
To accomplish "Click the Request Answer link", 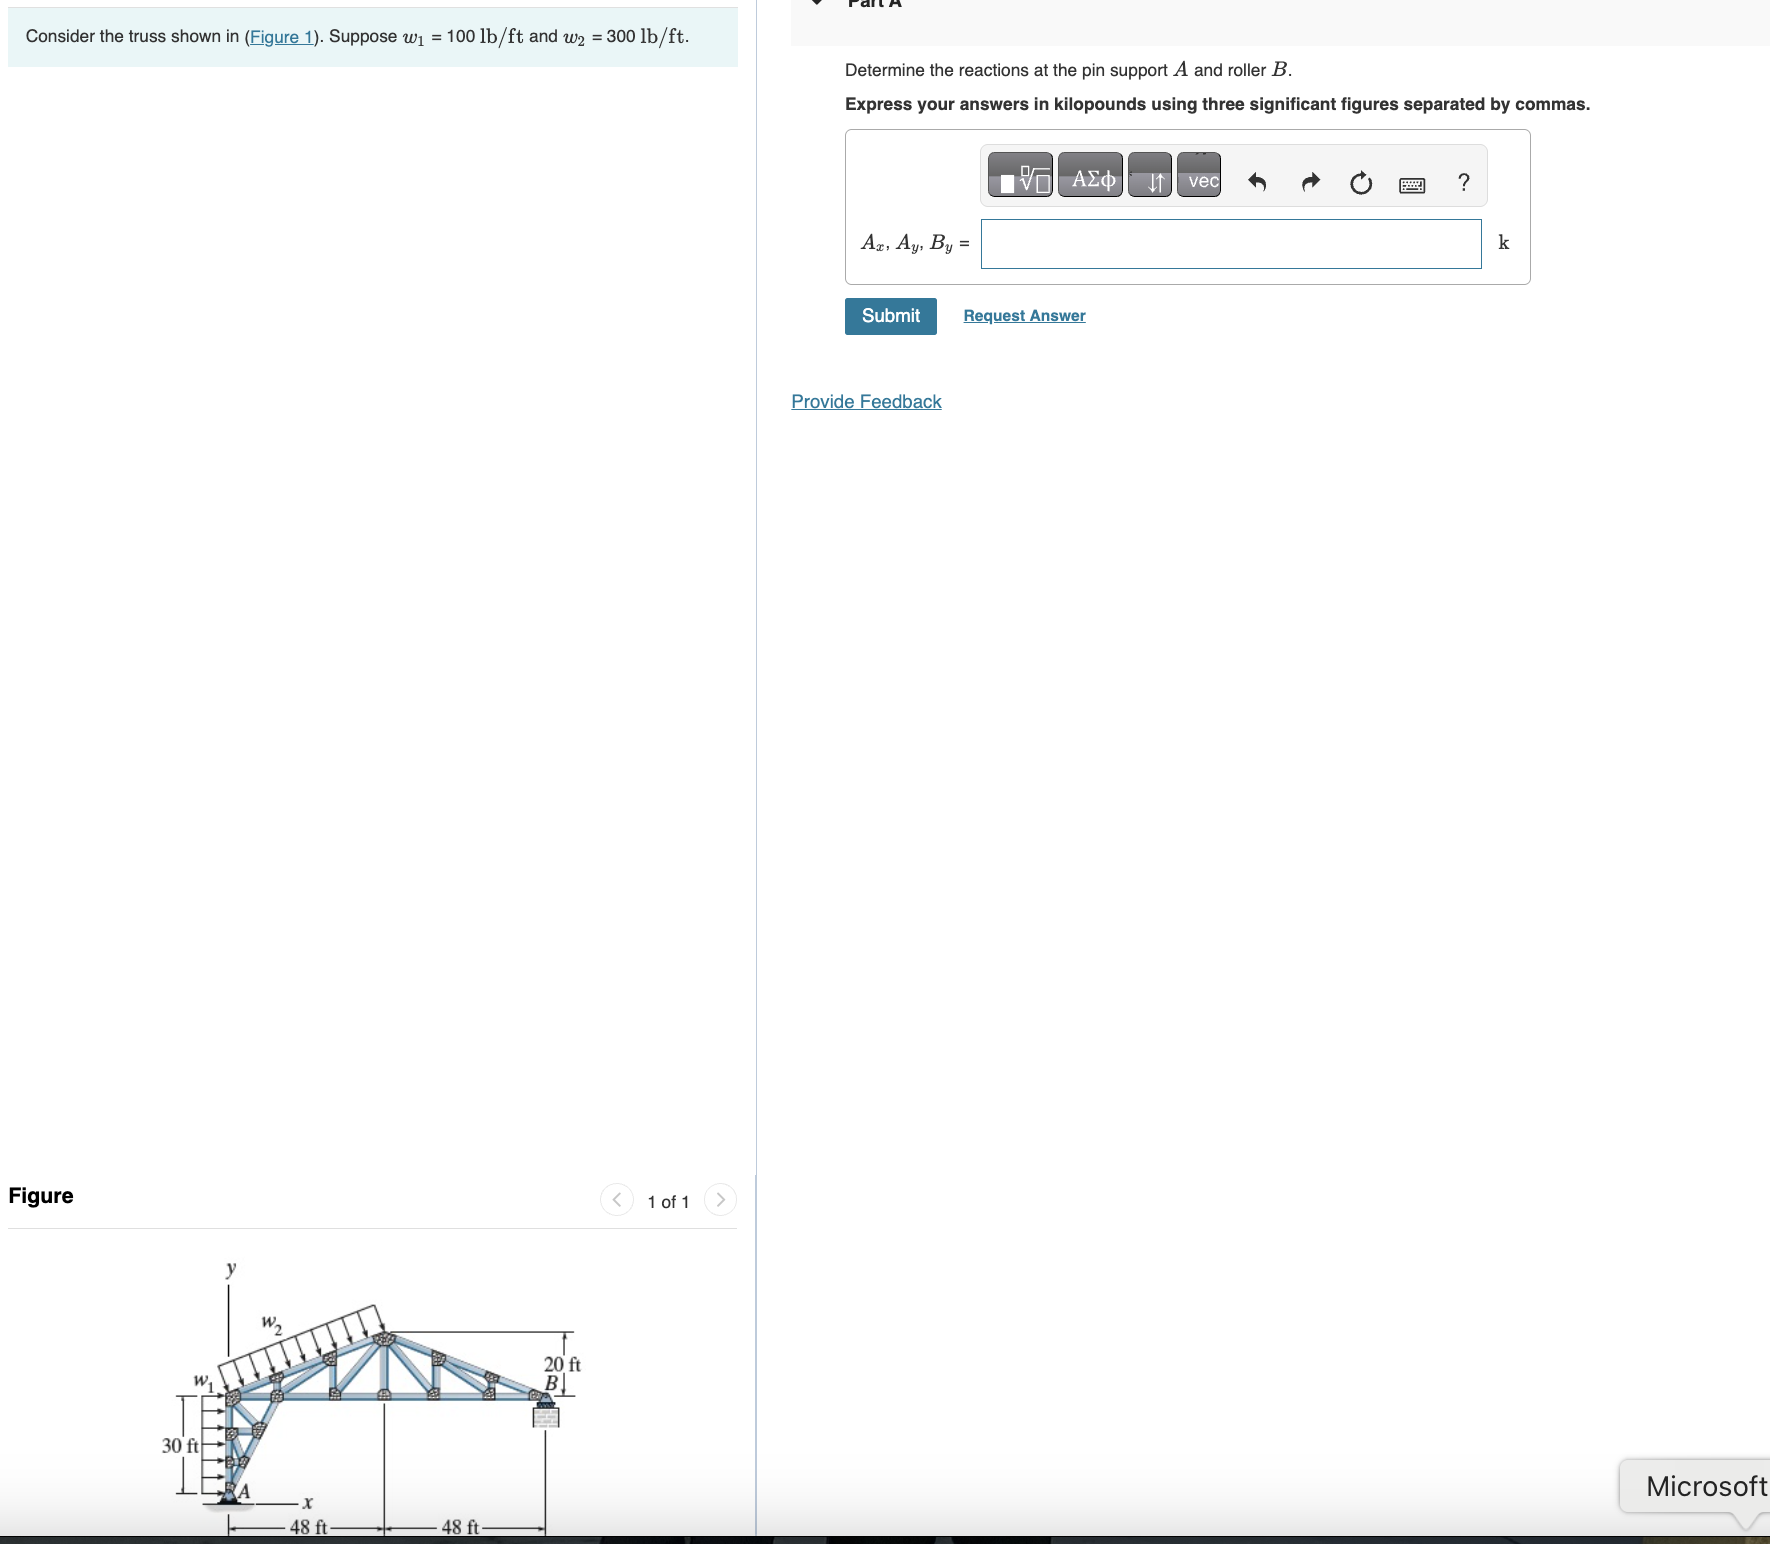I will coord(1024,316).
